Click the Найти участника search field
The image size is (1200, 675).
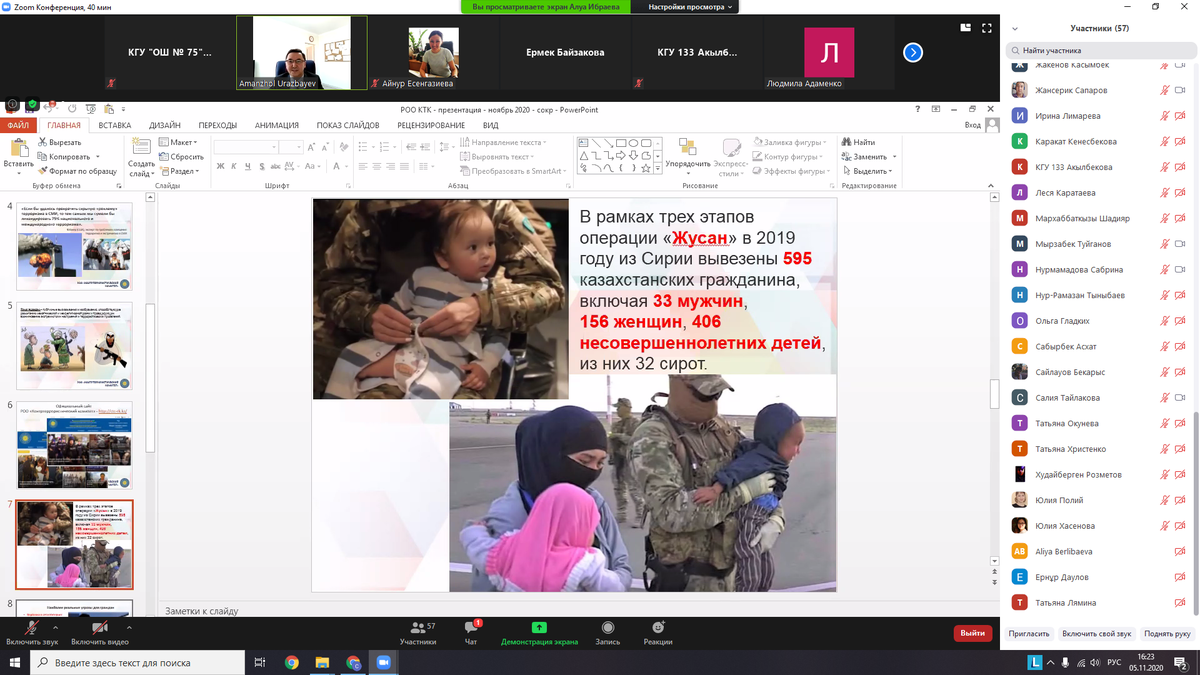tap(1100, 50)
